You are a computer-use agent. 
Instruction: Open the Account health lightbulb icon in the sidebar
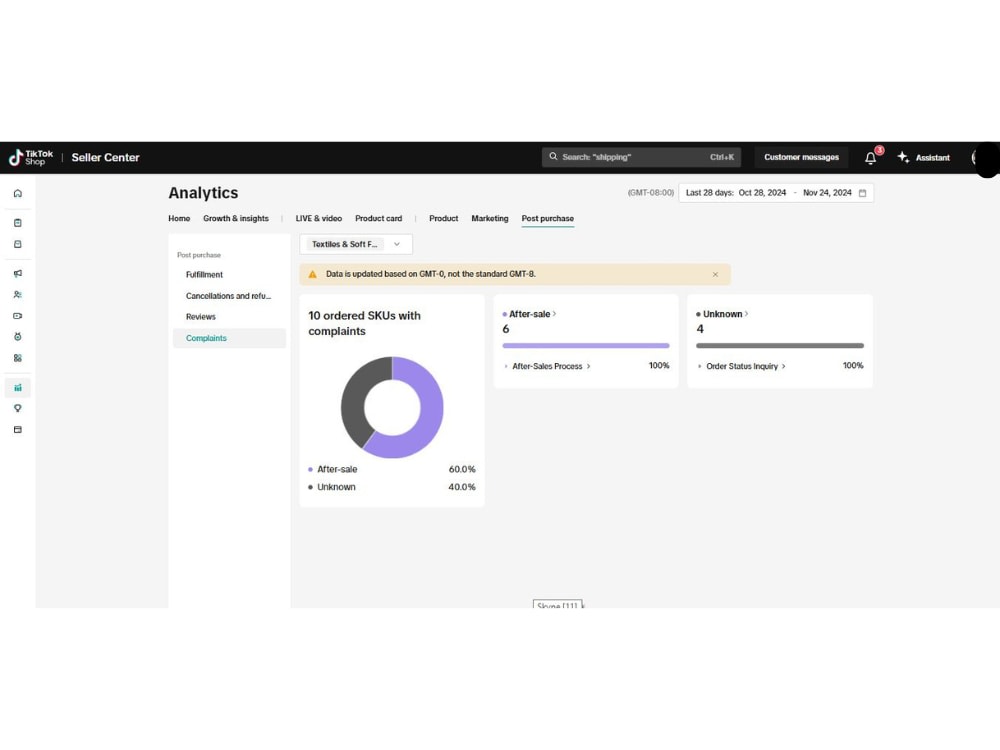(18, 408)
